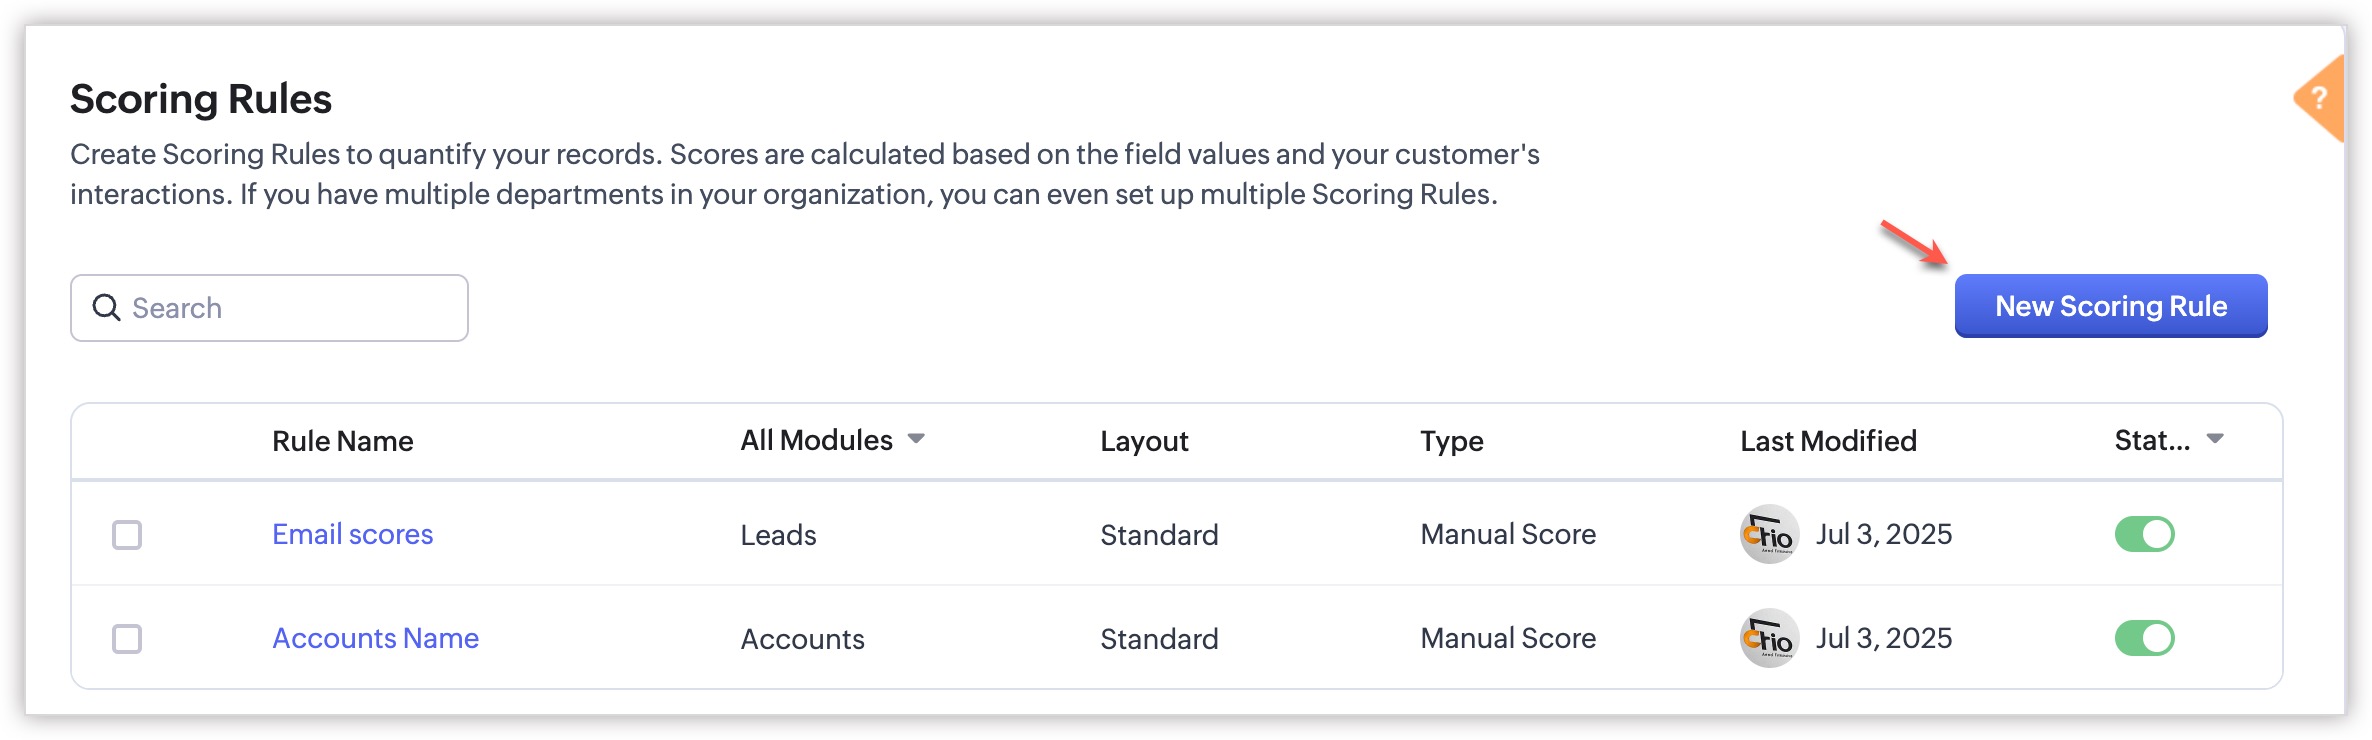Viewport: 2372px width, 740px height.
Task: Click the Layout column header
Action: coord(1144,441)
